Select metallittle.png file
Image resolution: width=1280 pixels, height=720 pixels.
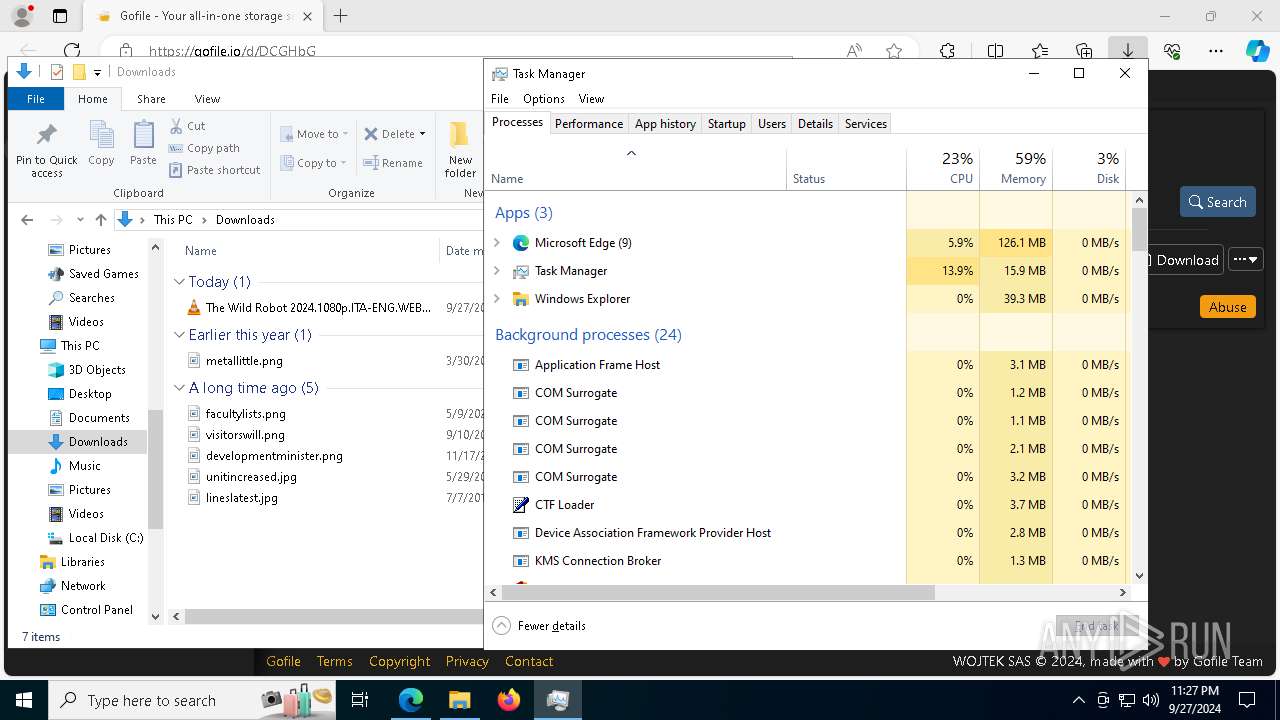tap(244, 361)
